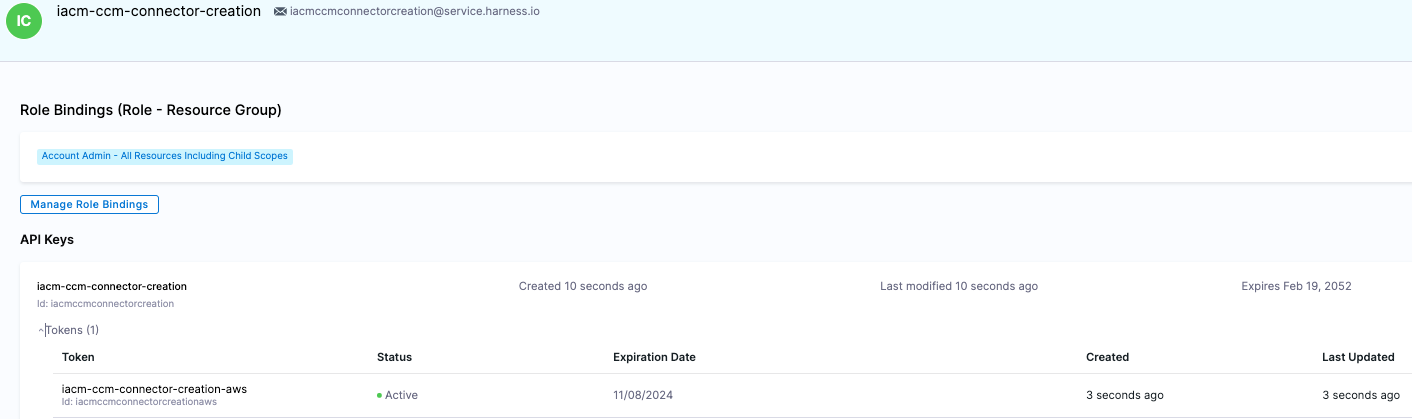Collapse the Tokens (1) chevron

pyautogui.click(x=41, y=330)
